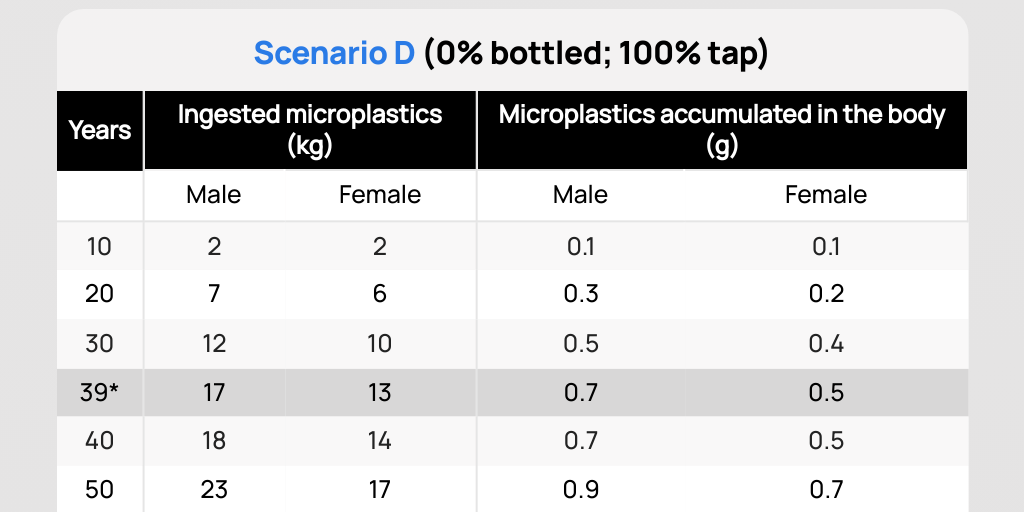Click the 50 years row label
Viewport: 1024px width, 512px height.
coord(99,489)
